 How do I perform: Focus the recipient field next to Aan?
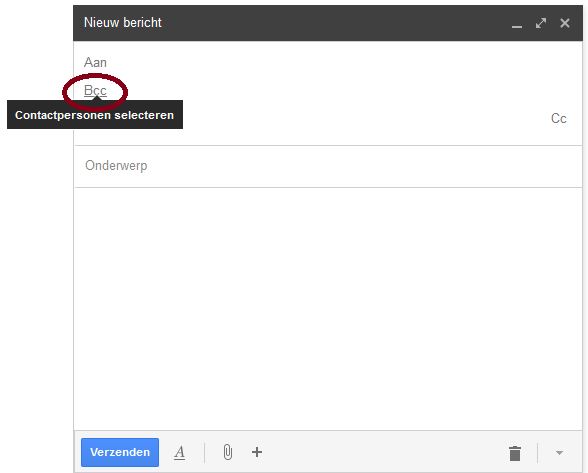coord(343,62)
